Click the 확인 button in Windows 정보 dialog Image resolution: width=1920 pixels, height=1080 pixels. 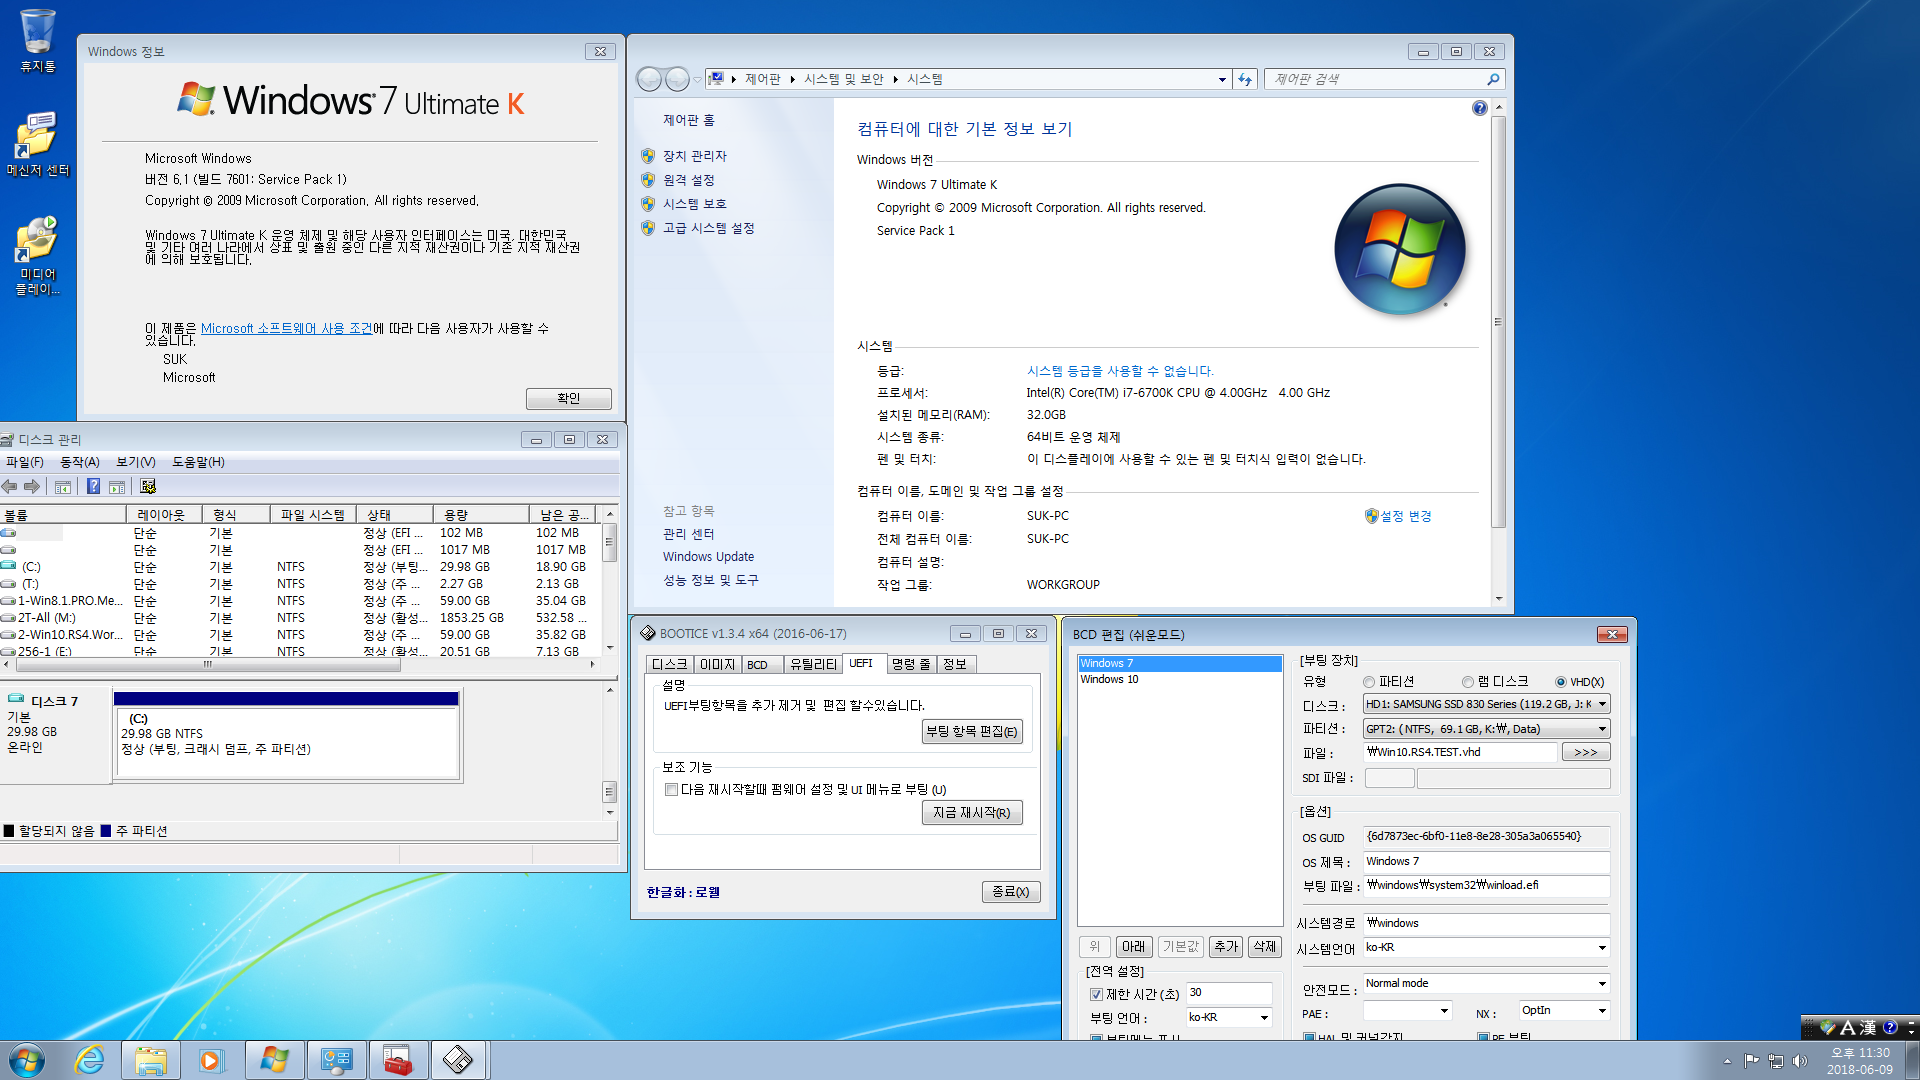point(569,398)
